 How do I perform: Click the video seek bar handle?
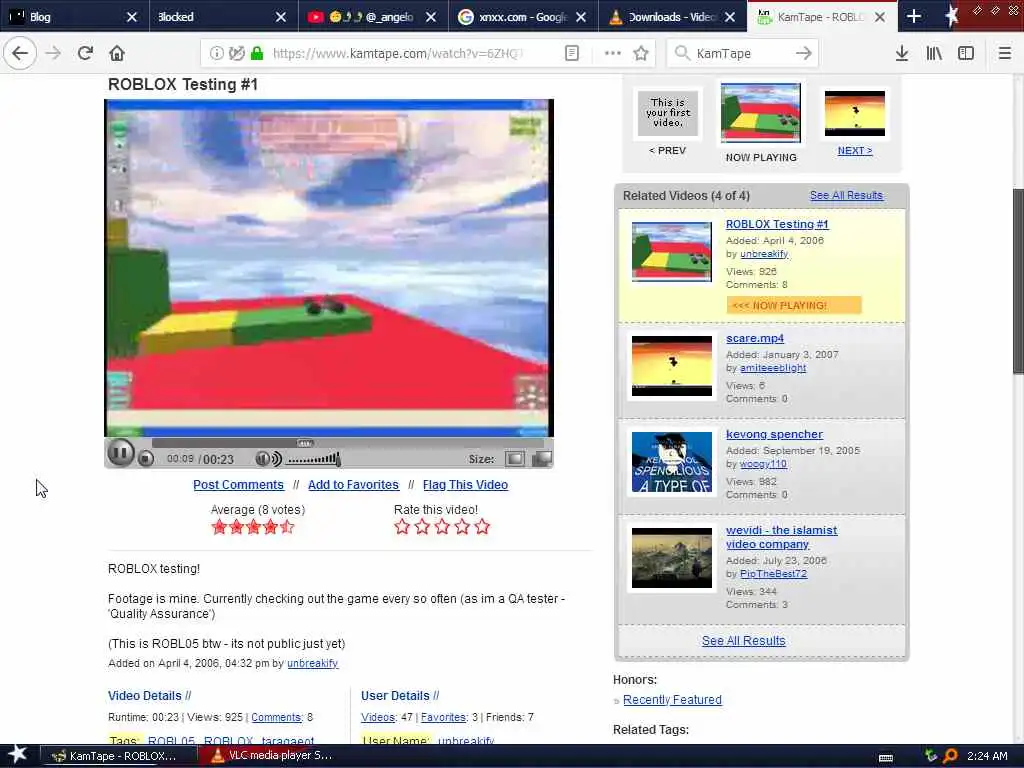pos(305,443)
